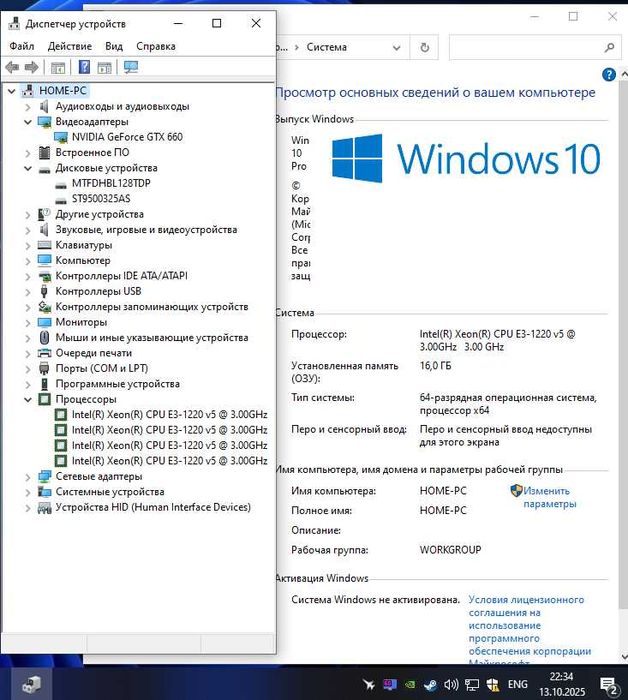Click the Контроллеры IDE ATA/ATAPI icon
The height and width of the screenshot is (700, 628).
click(44, 276)
